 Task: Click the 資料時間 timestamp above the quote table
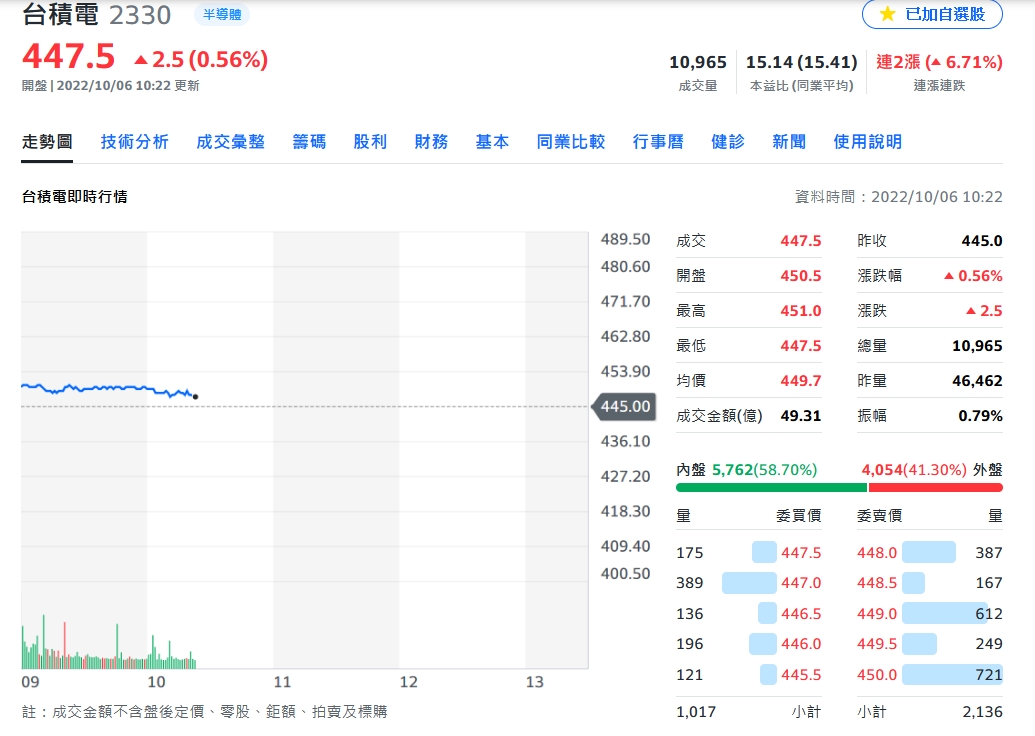(898, 197)
